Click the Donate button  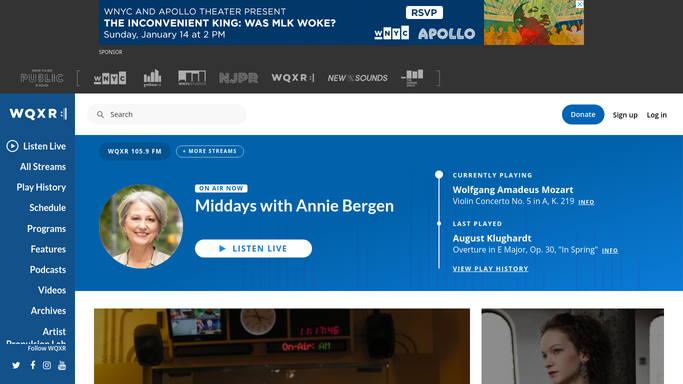tap(583, 115)
